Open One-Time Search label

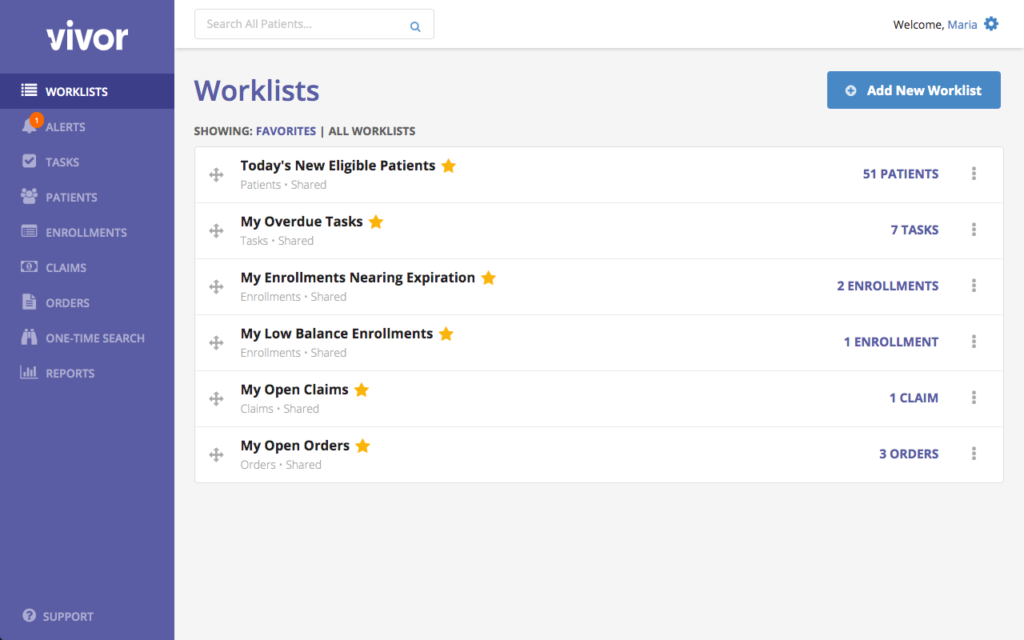[x=95, y=338]
